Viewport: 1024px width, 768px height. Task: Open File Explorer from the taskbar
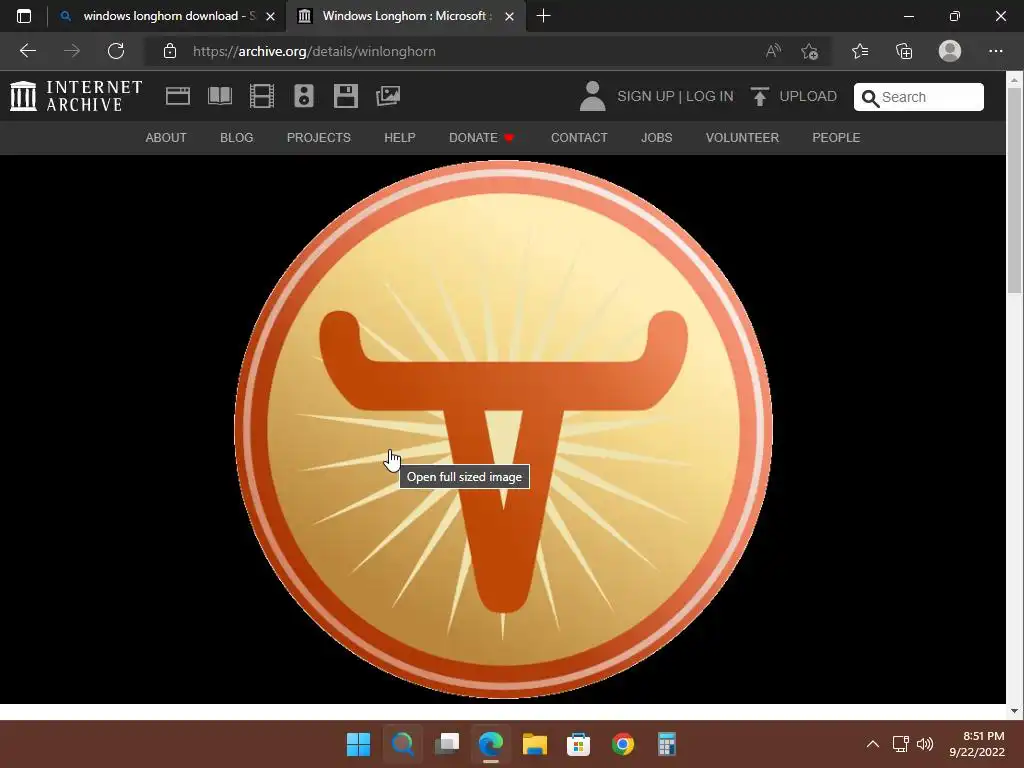[x=535, y=744]
